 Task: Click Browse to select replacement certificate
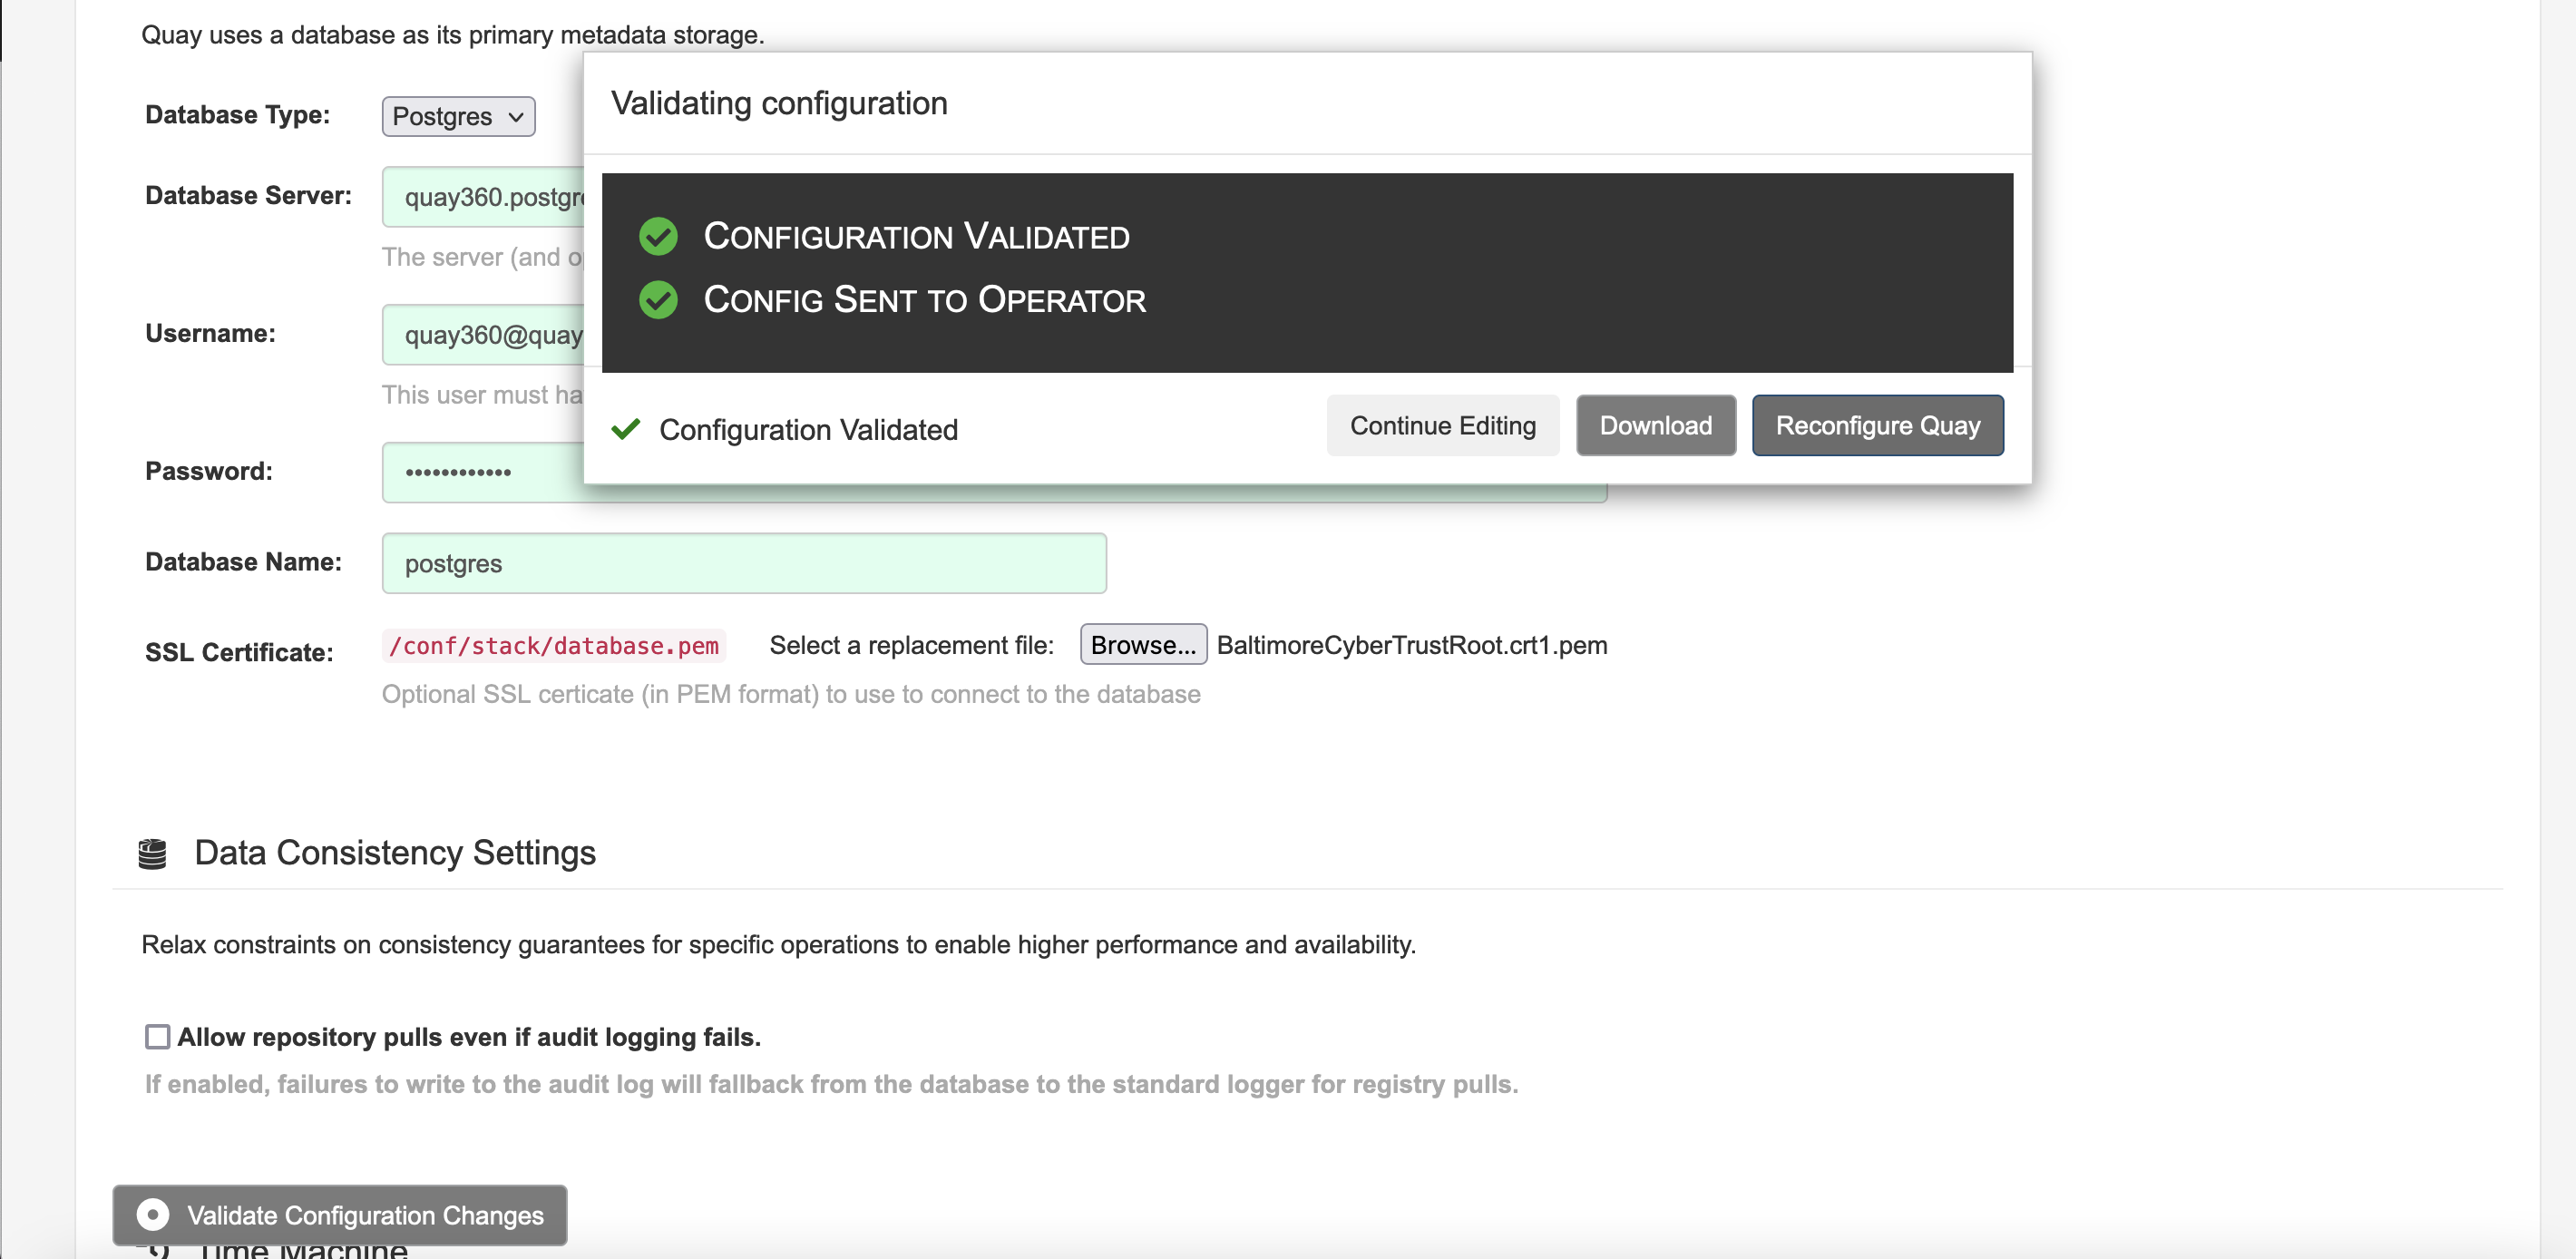(1143, 645)
